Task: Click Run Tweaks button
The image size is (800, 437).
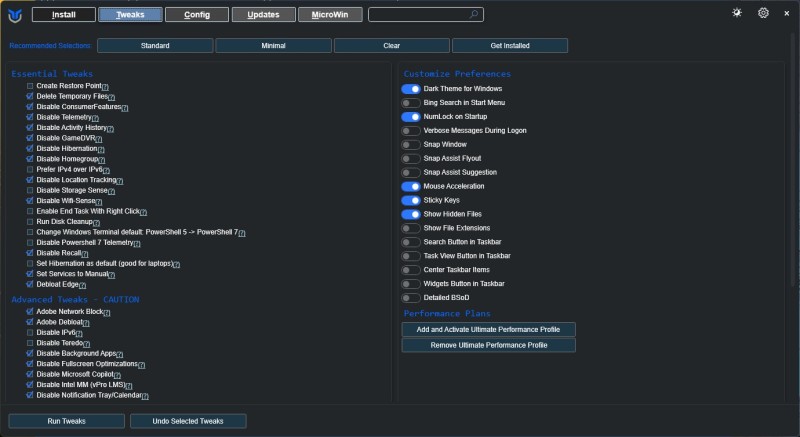Action: [x=66, y=421]
